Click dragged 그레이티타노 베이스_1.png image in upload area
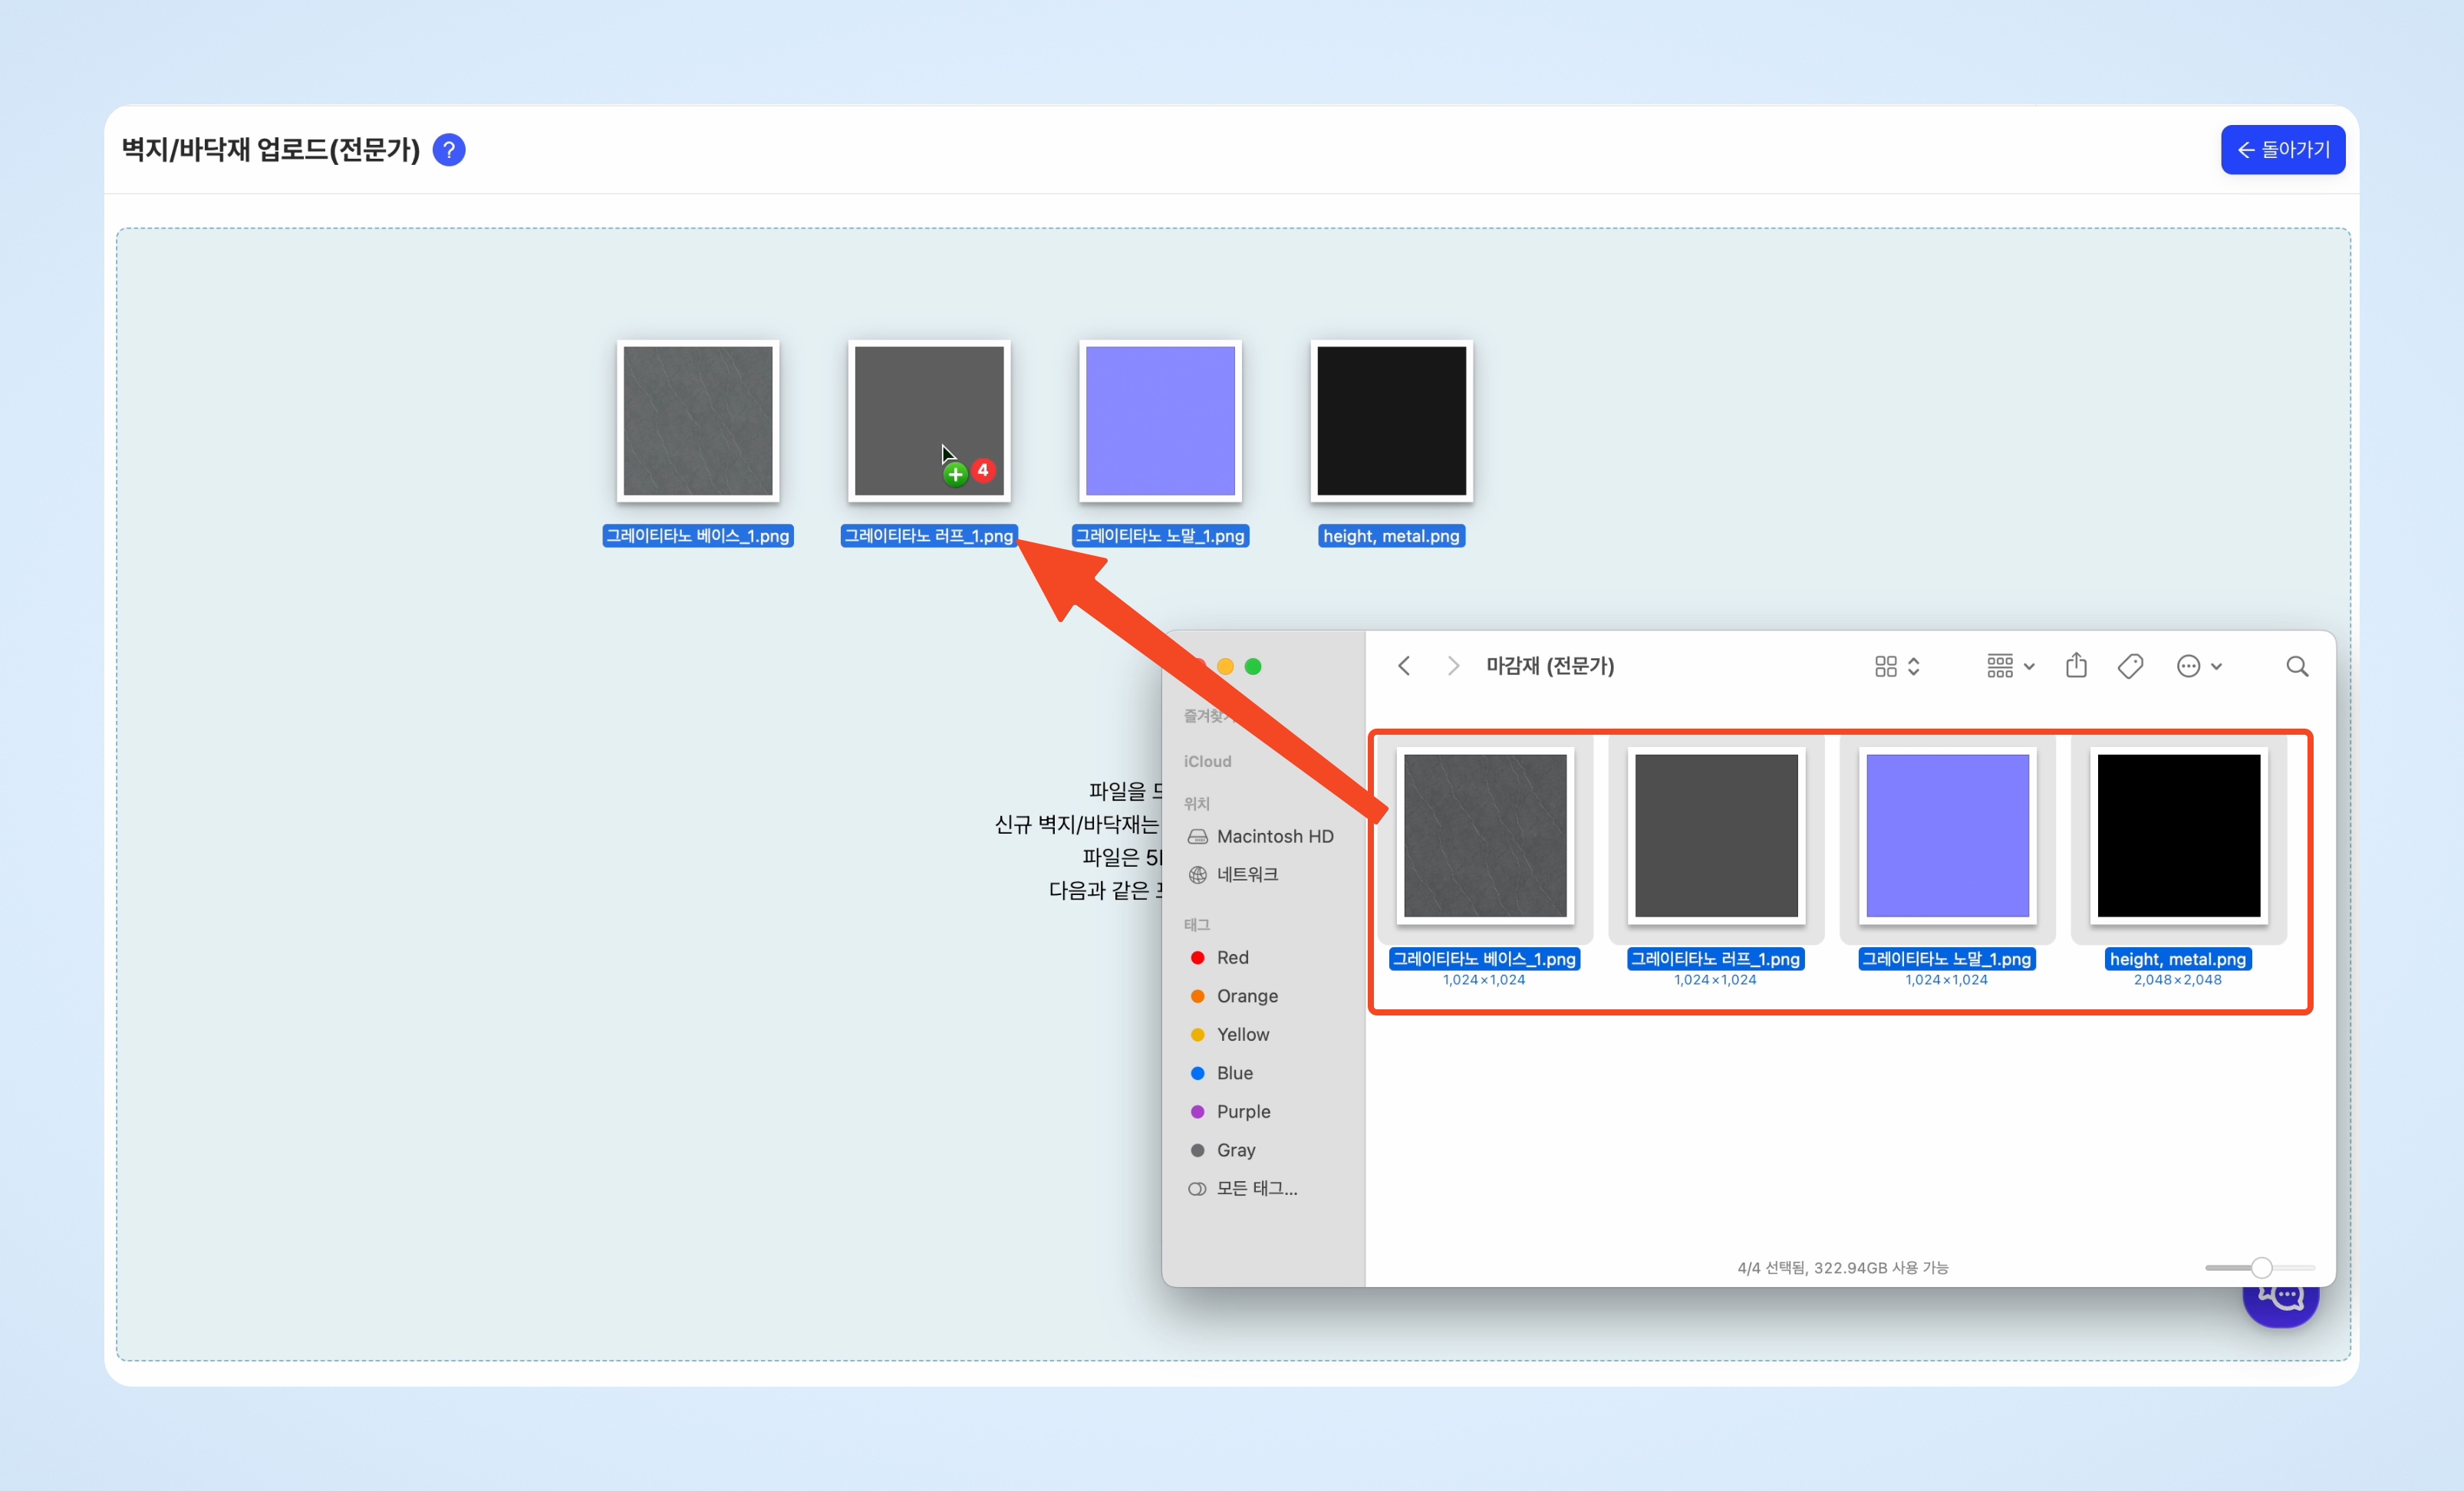The width and height of the screenshot is (2464, 1491). pos(698,421)
